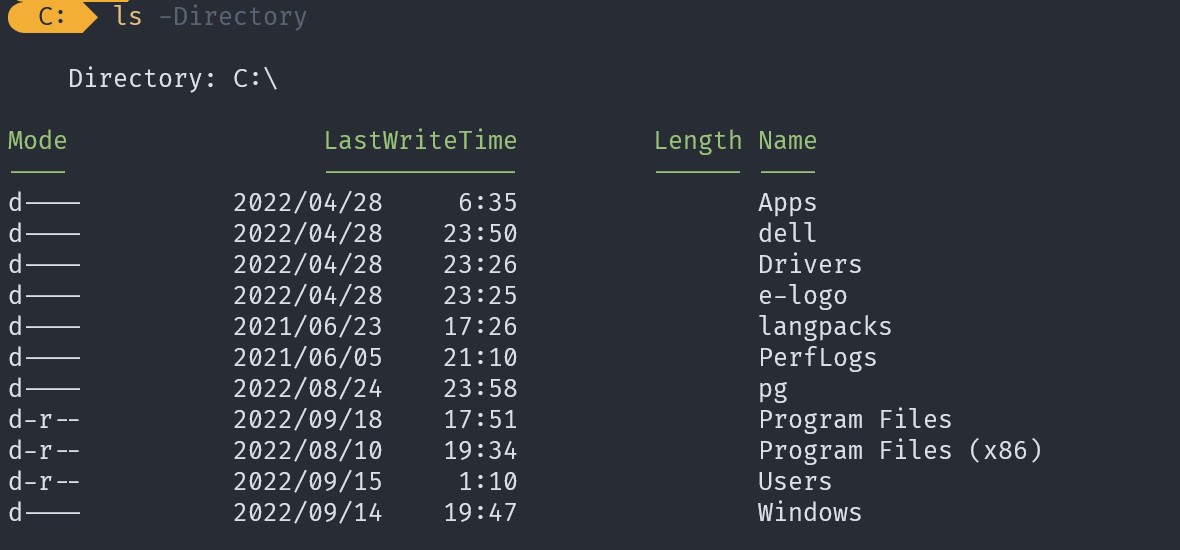Click the 'ls' command text
Screen dimensions: 1180x550
[128, 16]
